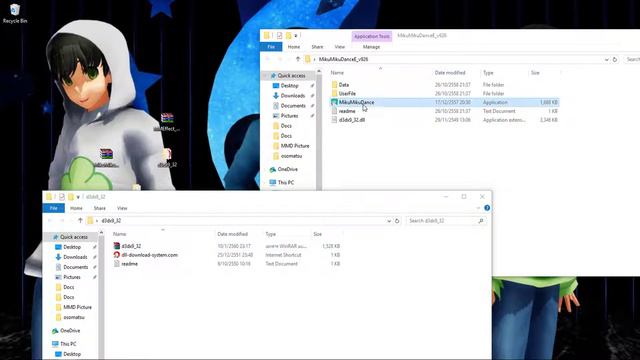Expand address history dropdown in the MikuMikuDance window
The height and width of the screenshot is (360, 640).
click(x=607, y=60)
